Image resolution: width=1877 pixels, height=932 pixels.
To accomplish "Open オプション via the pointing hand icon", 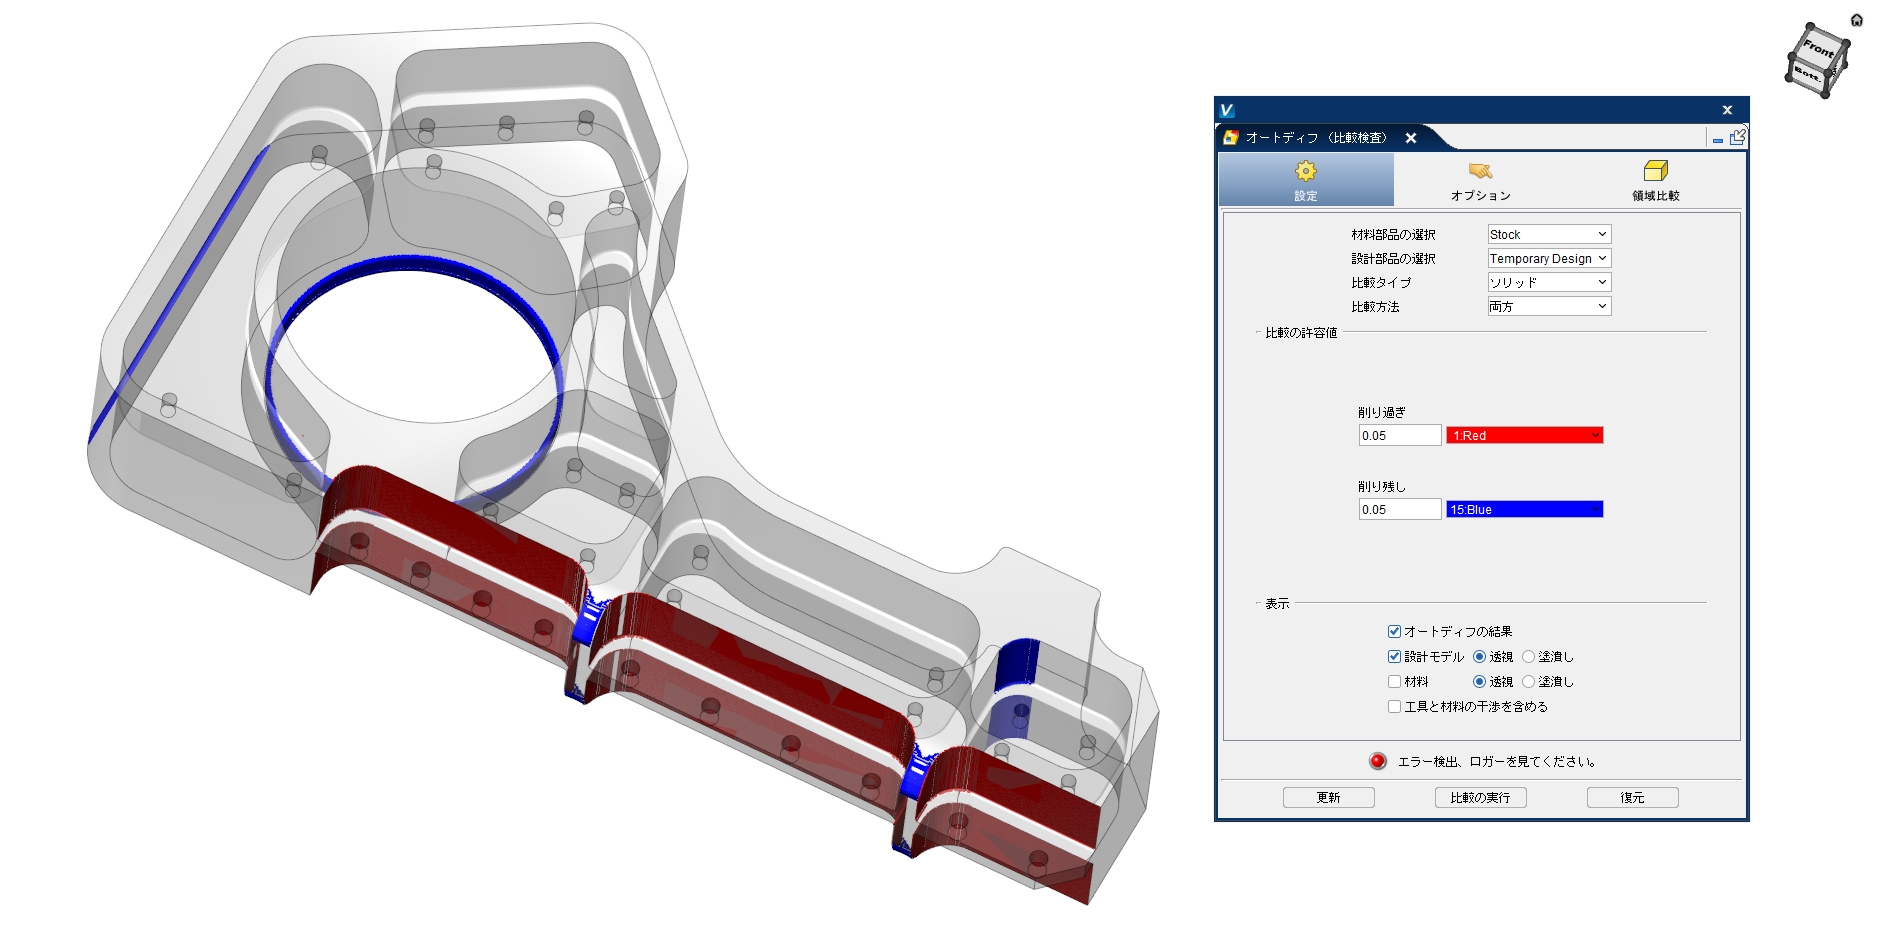I will pos(1480,171).
